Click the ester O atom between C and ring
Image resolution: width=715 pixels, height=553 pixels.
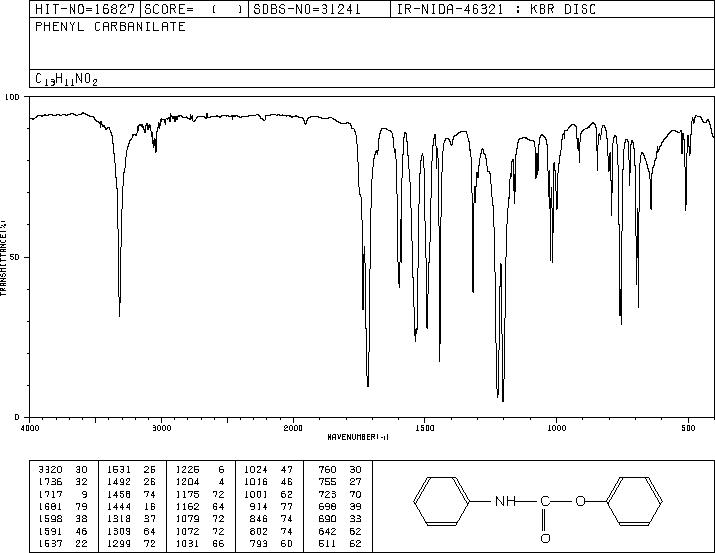tap(580, 501)
